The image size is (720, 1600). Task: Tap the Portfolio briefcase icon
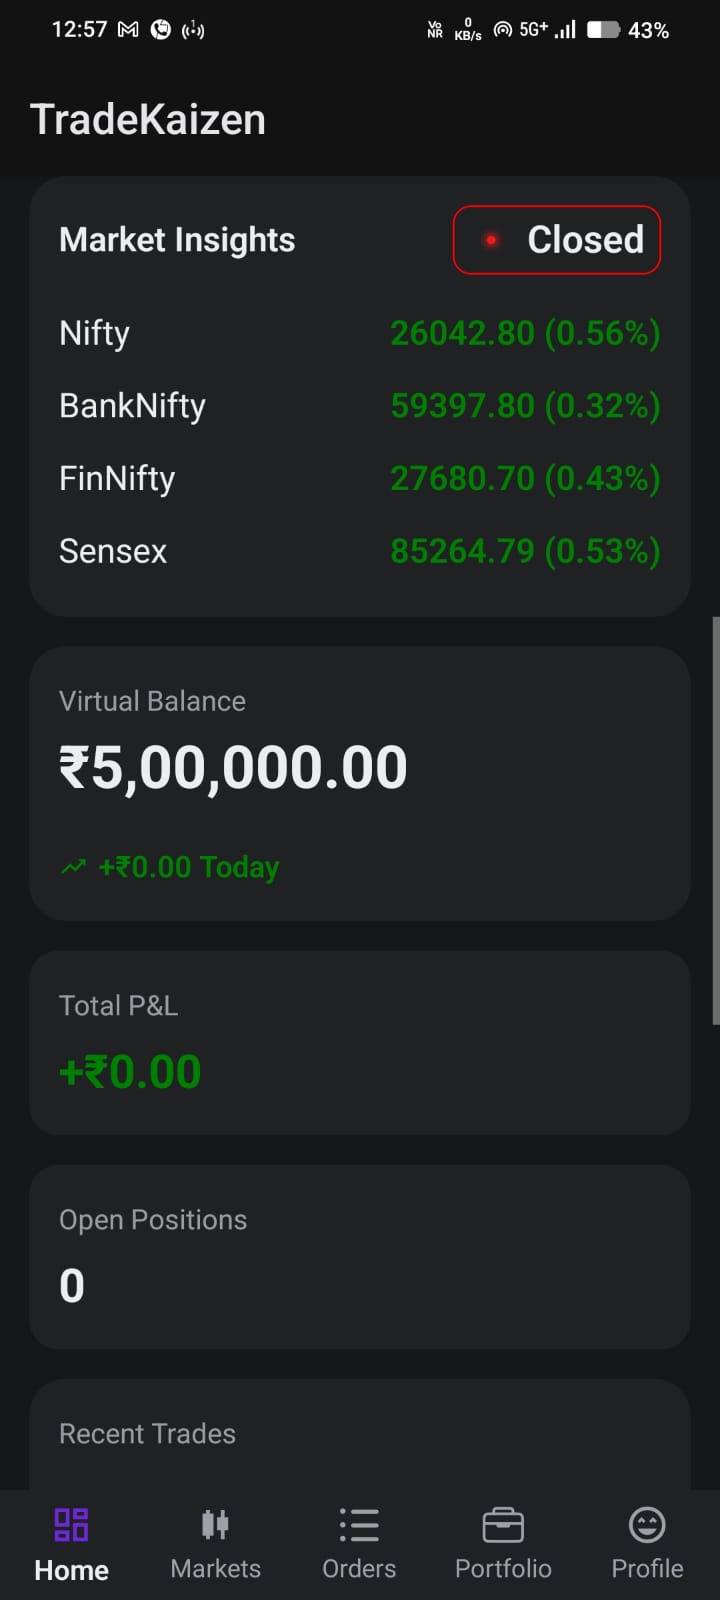503,1525
